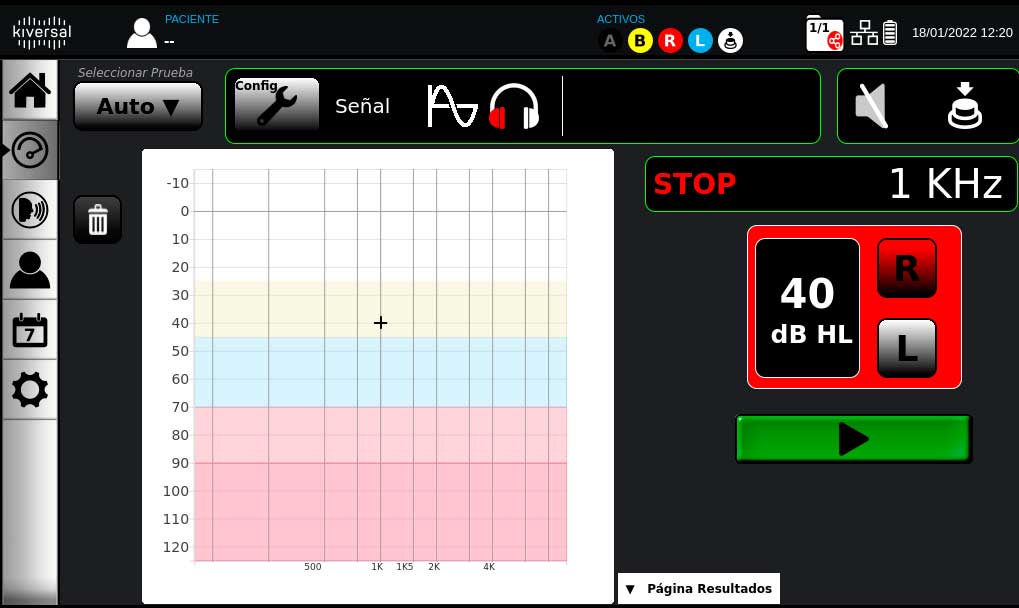Select the right ear R button
This screenshot has height=608, width=1019.
906,268
